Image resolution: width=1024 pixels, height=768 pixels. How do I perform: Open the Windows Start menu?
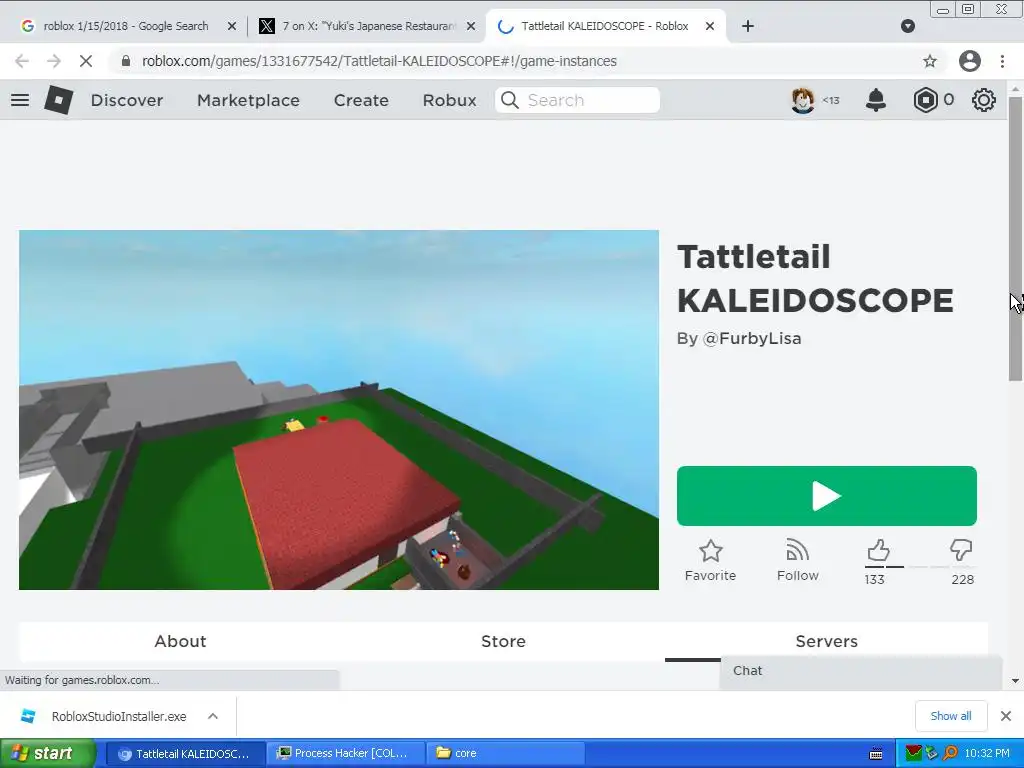[x=48, y=754]
